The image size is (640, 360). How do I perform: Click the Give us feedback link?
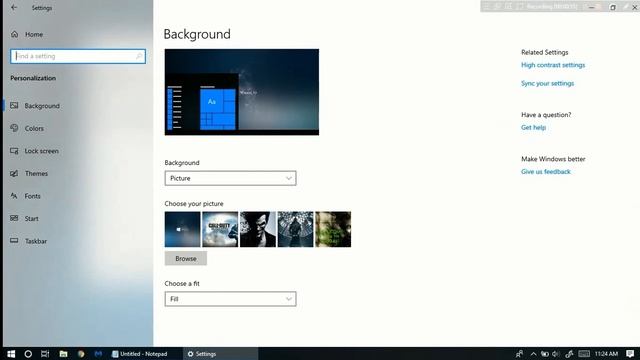[546, 171]
